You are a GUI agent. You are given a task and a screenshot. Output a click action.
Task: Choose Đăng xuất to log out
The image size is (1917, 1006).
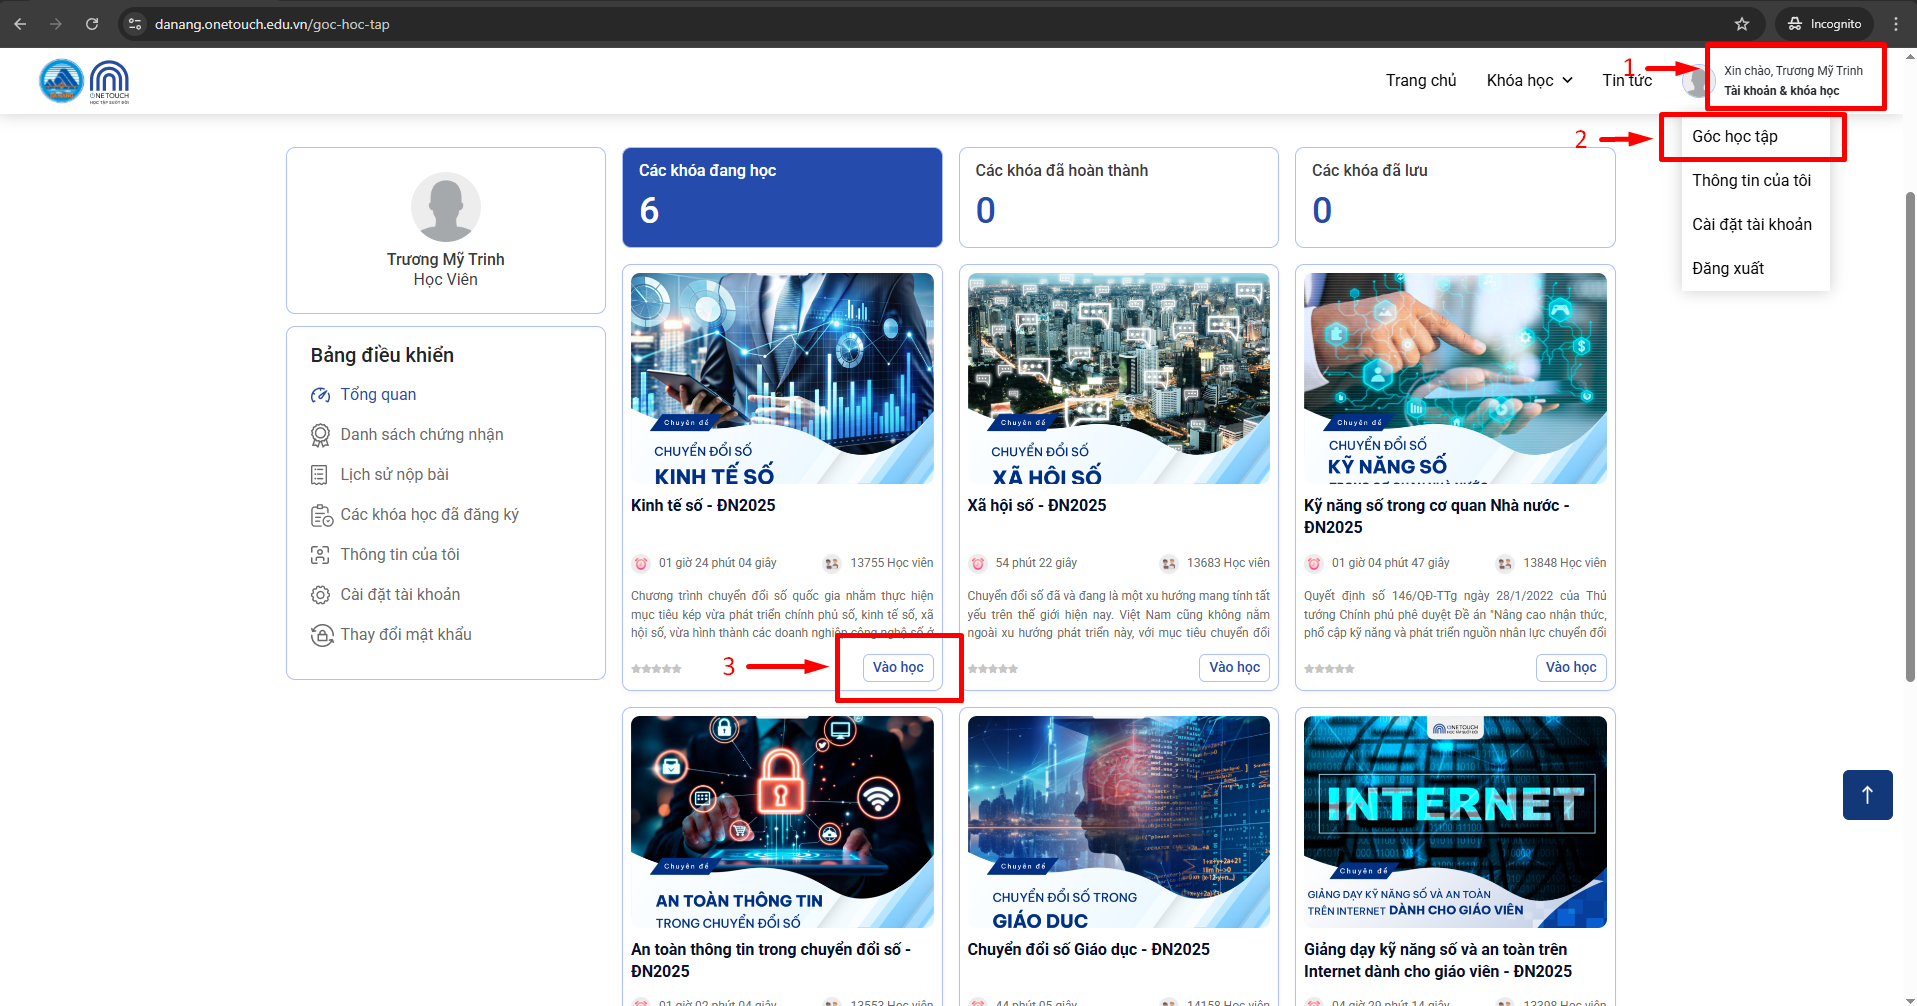(1728, 268)
